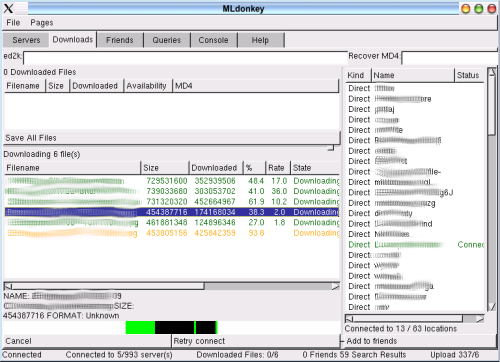
Task: Sort downloading list by Filename header
Action: coord(72,168)
